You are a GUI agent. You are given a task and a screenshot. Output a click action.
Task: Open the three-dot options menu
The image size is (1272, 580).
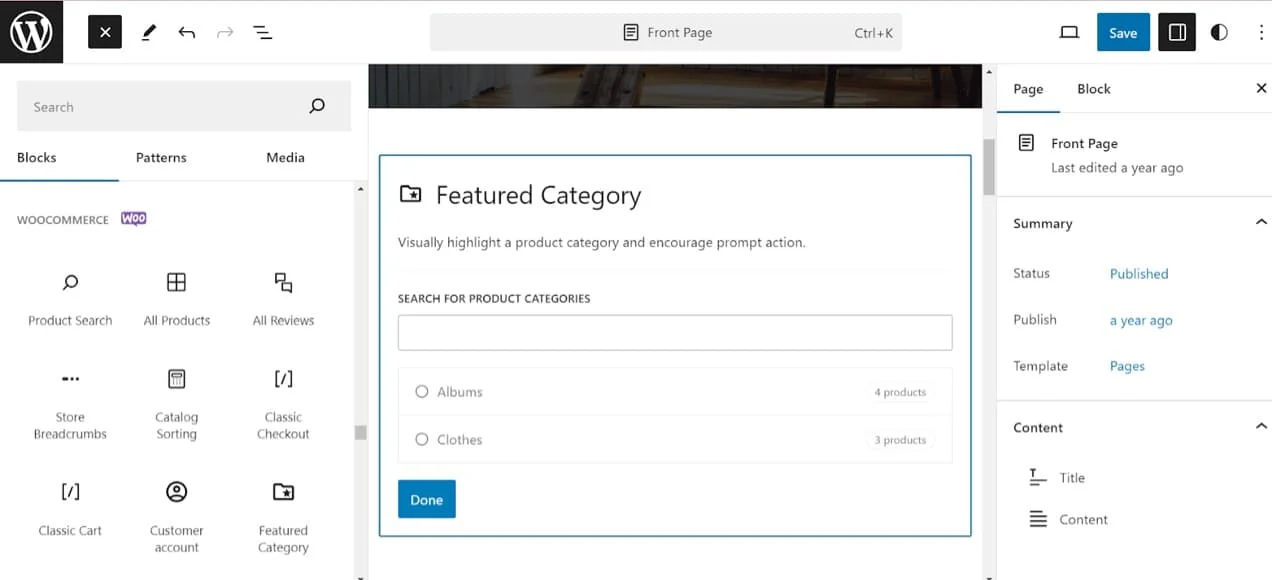click(x=1260, y=32)
